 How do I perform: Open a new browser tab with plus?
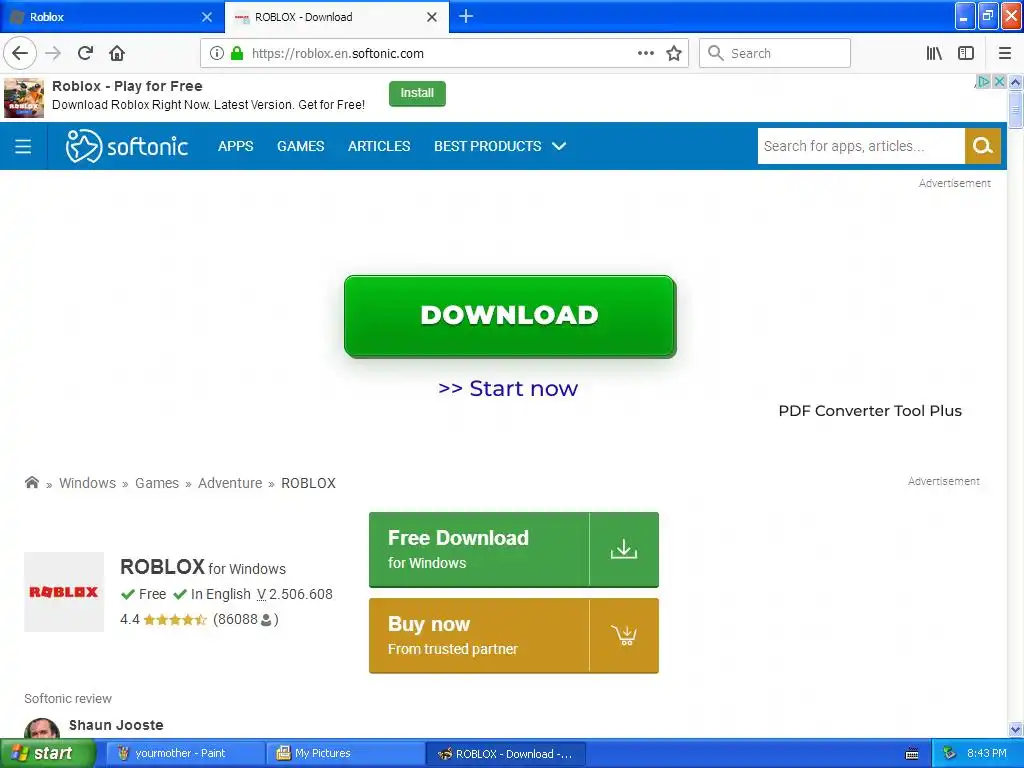(466, 16)
